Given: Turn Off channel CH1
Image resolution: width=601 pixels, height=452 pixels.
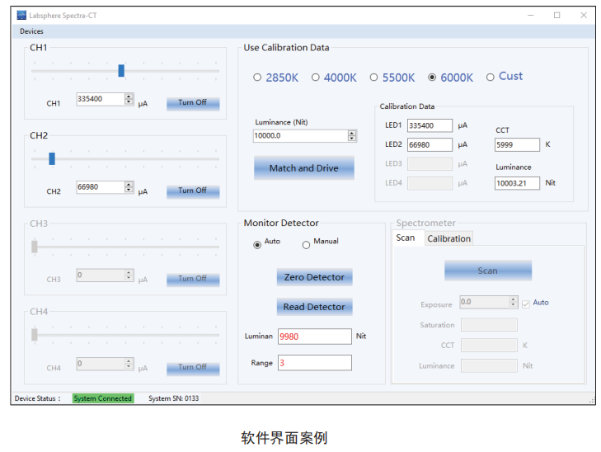Looking at the screenshot, I should [192, 103].
